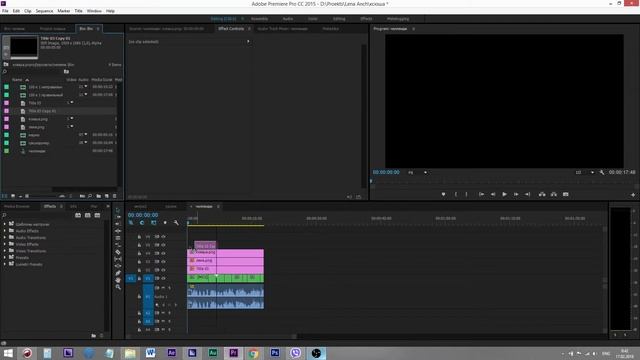Open the Window menu
This screenshot has height=360, width=640.
pos(94,11)
